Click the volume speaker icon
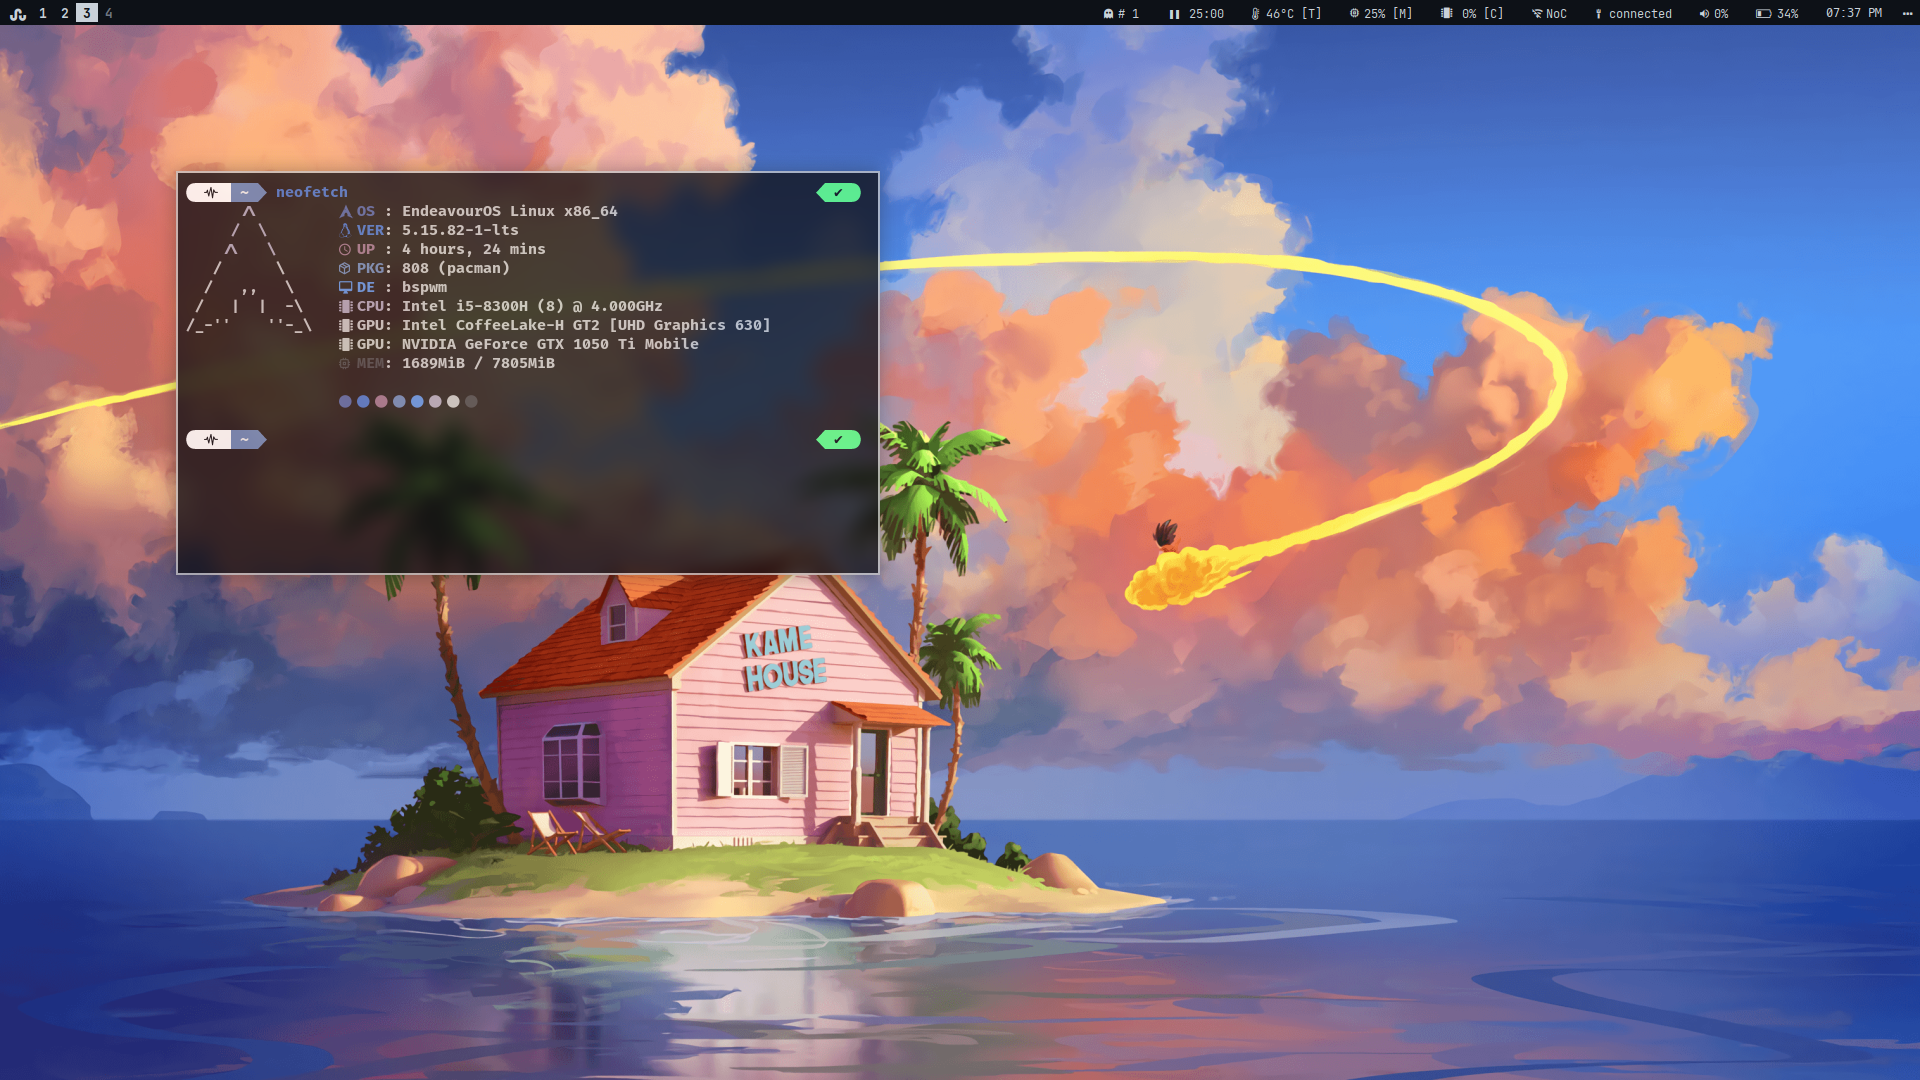The image size is (1920, 1080). (x=1704, y=14)
